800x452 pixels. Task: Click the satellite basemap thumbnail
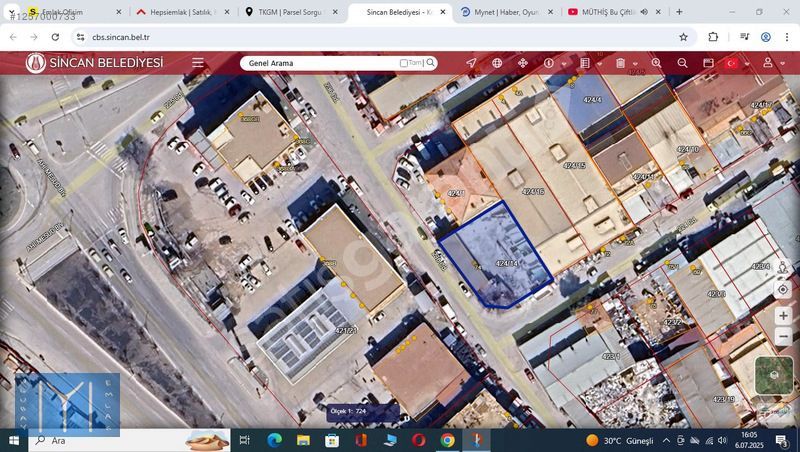[774, 375]
